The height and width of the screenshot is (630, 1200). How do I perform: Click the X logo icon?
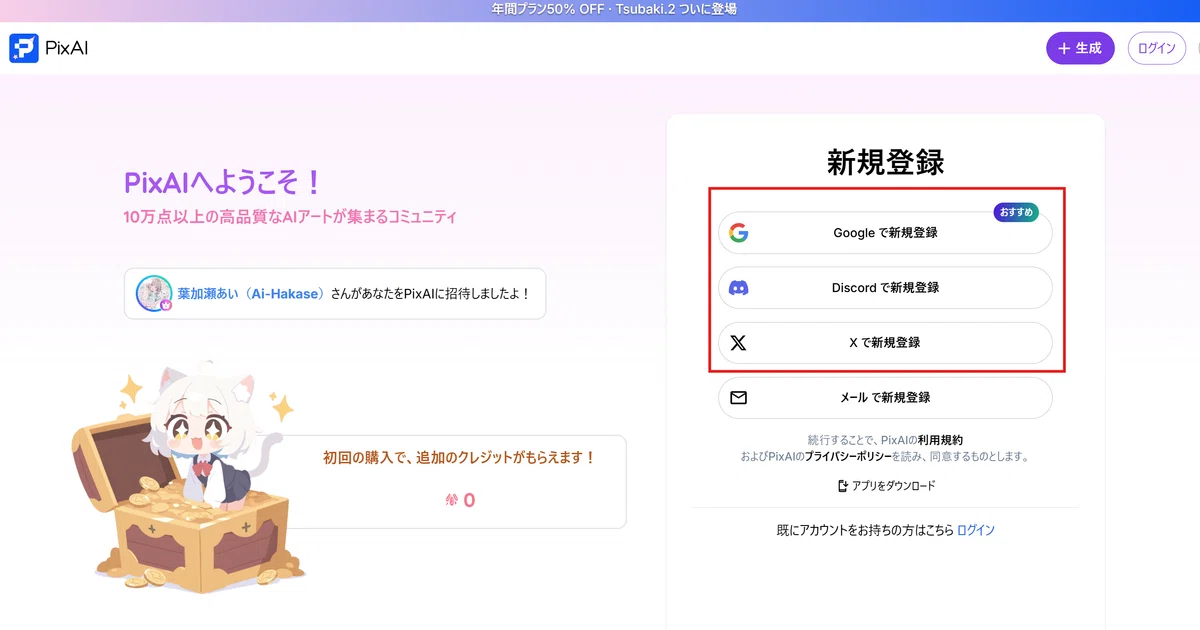[x=738, y=343]
